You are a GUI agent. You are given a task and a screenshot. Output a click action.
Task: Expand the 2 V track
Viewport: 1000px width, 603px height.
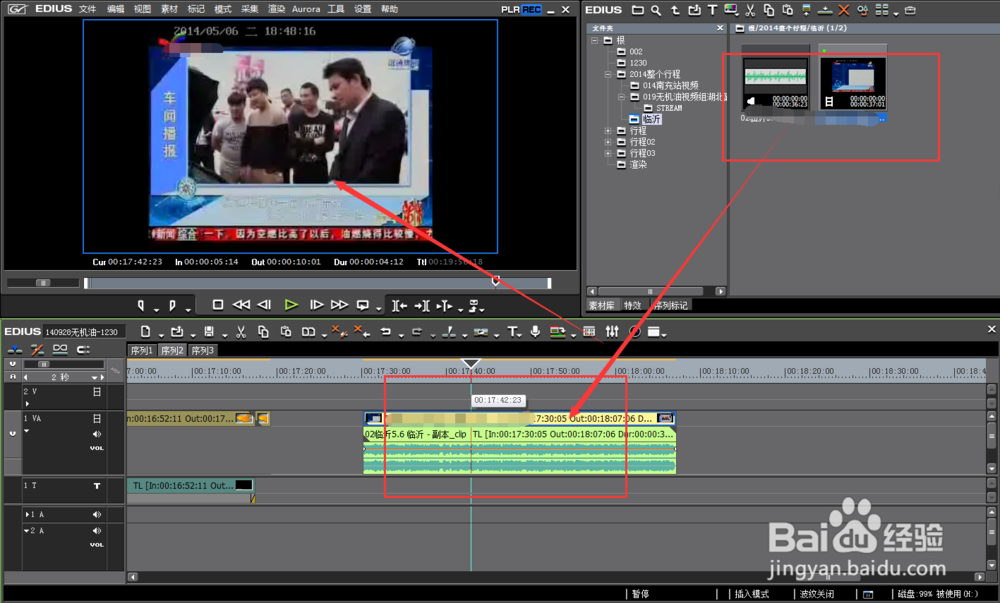click(x=27, y=403)
